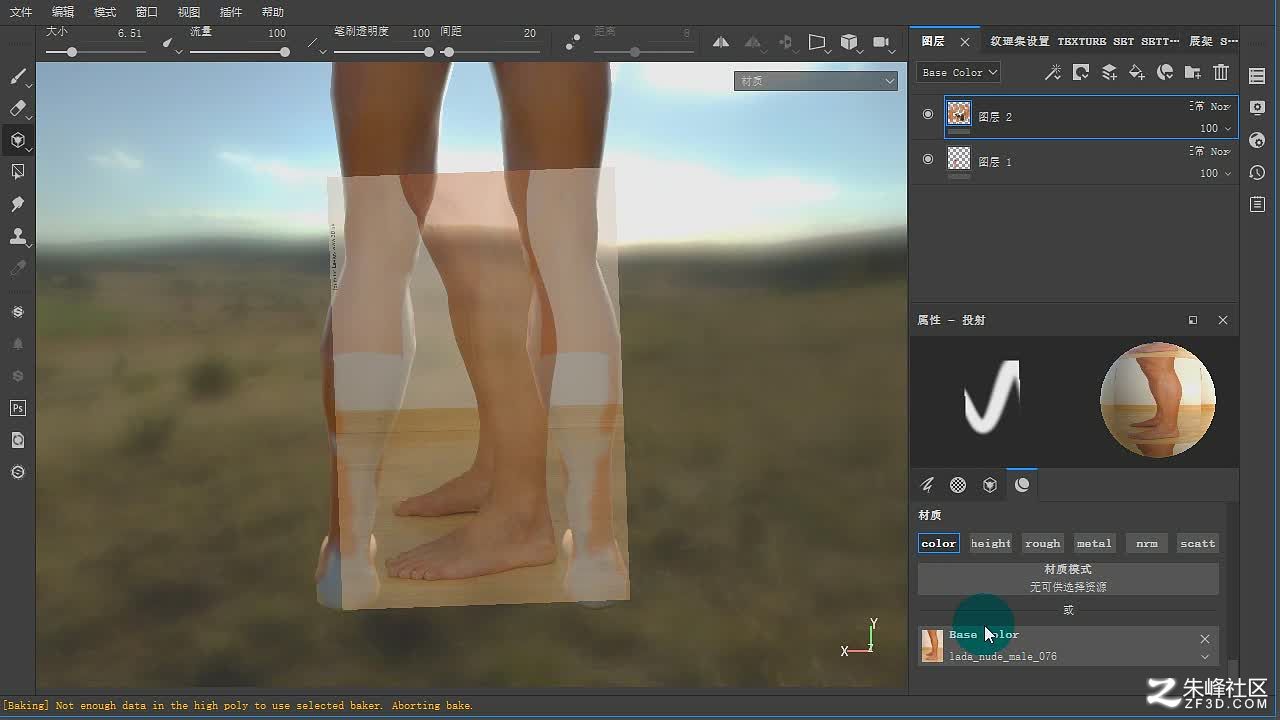This screenshot has width=1280, height=720.
Task: Undock the 属性 - 投射 panel
Action: [x=1193, y=320]
